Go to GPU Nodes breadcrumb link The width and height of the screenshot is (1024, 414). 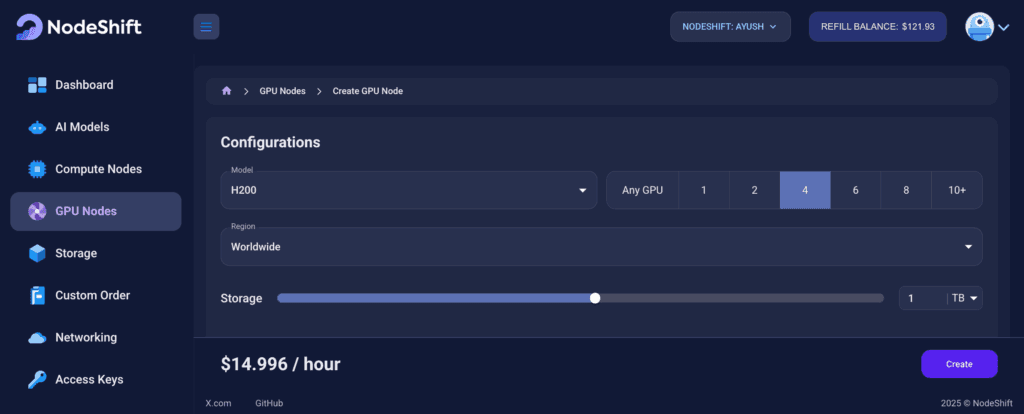pos(282,91)
